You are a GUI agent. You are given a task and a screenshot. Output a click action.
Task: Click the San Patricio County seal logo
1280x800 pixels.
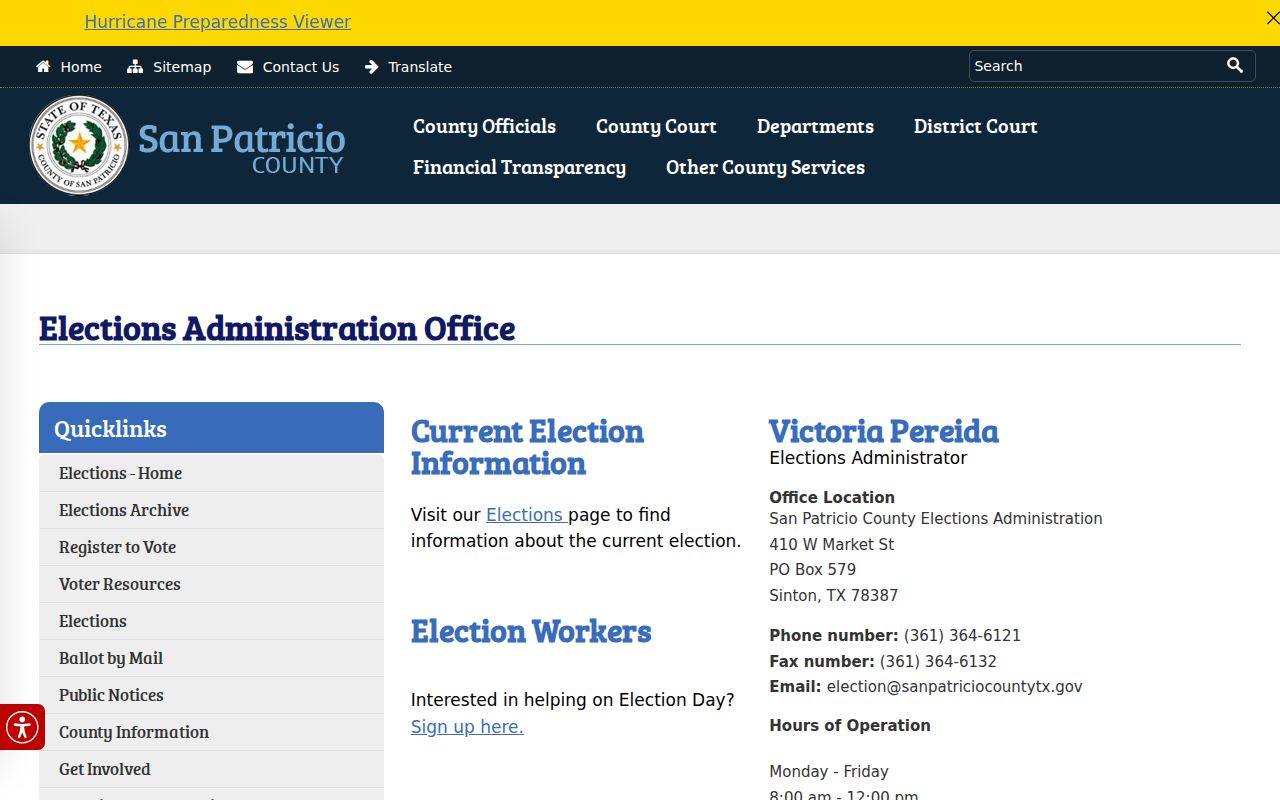tap(79, 145)
